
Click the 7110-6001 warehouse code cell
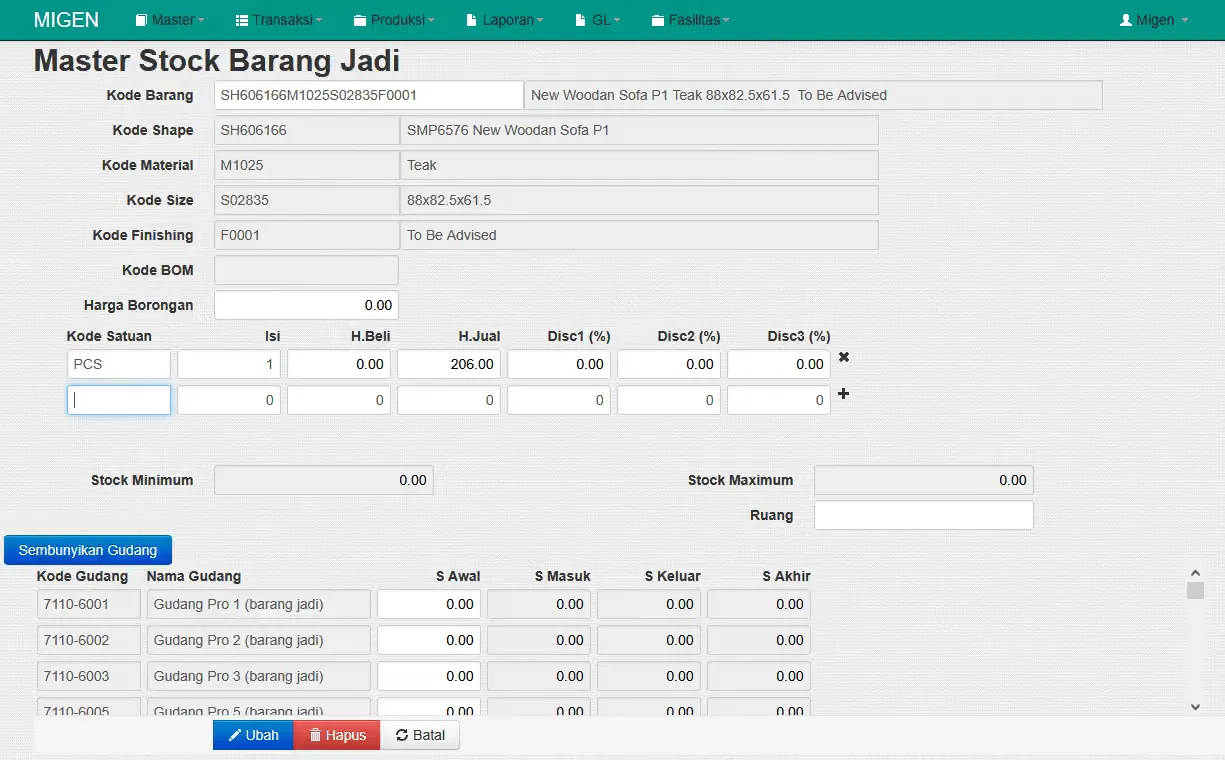click(x=89, y=604)
